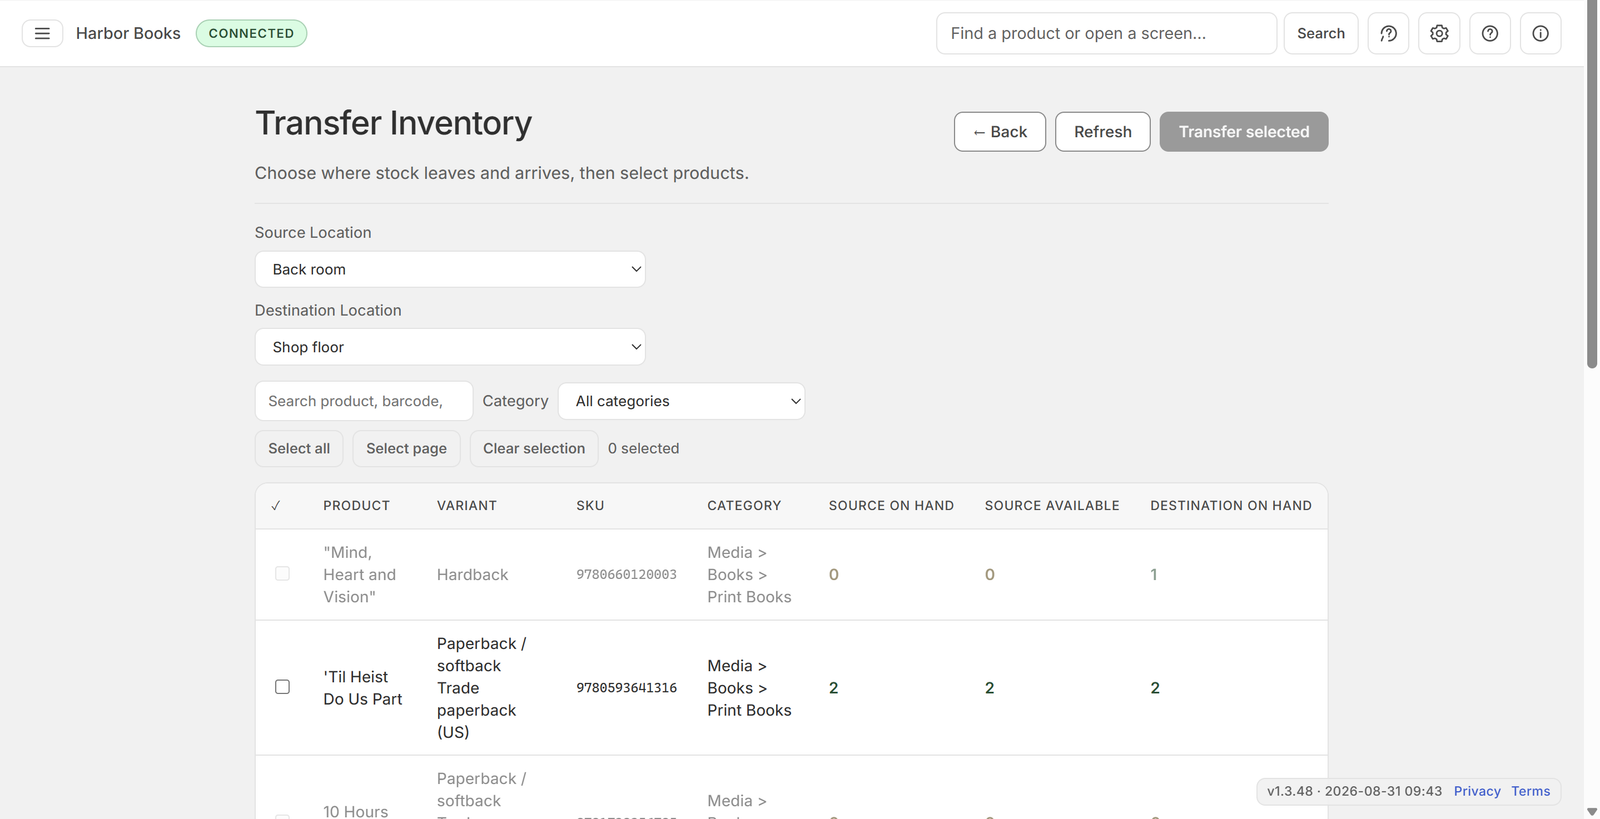Screen dimensions: 1600x819
Task: Go back with the Back button
Action: (999, 132)
